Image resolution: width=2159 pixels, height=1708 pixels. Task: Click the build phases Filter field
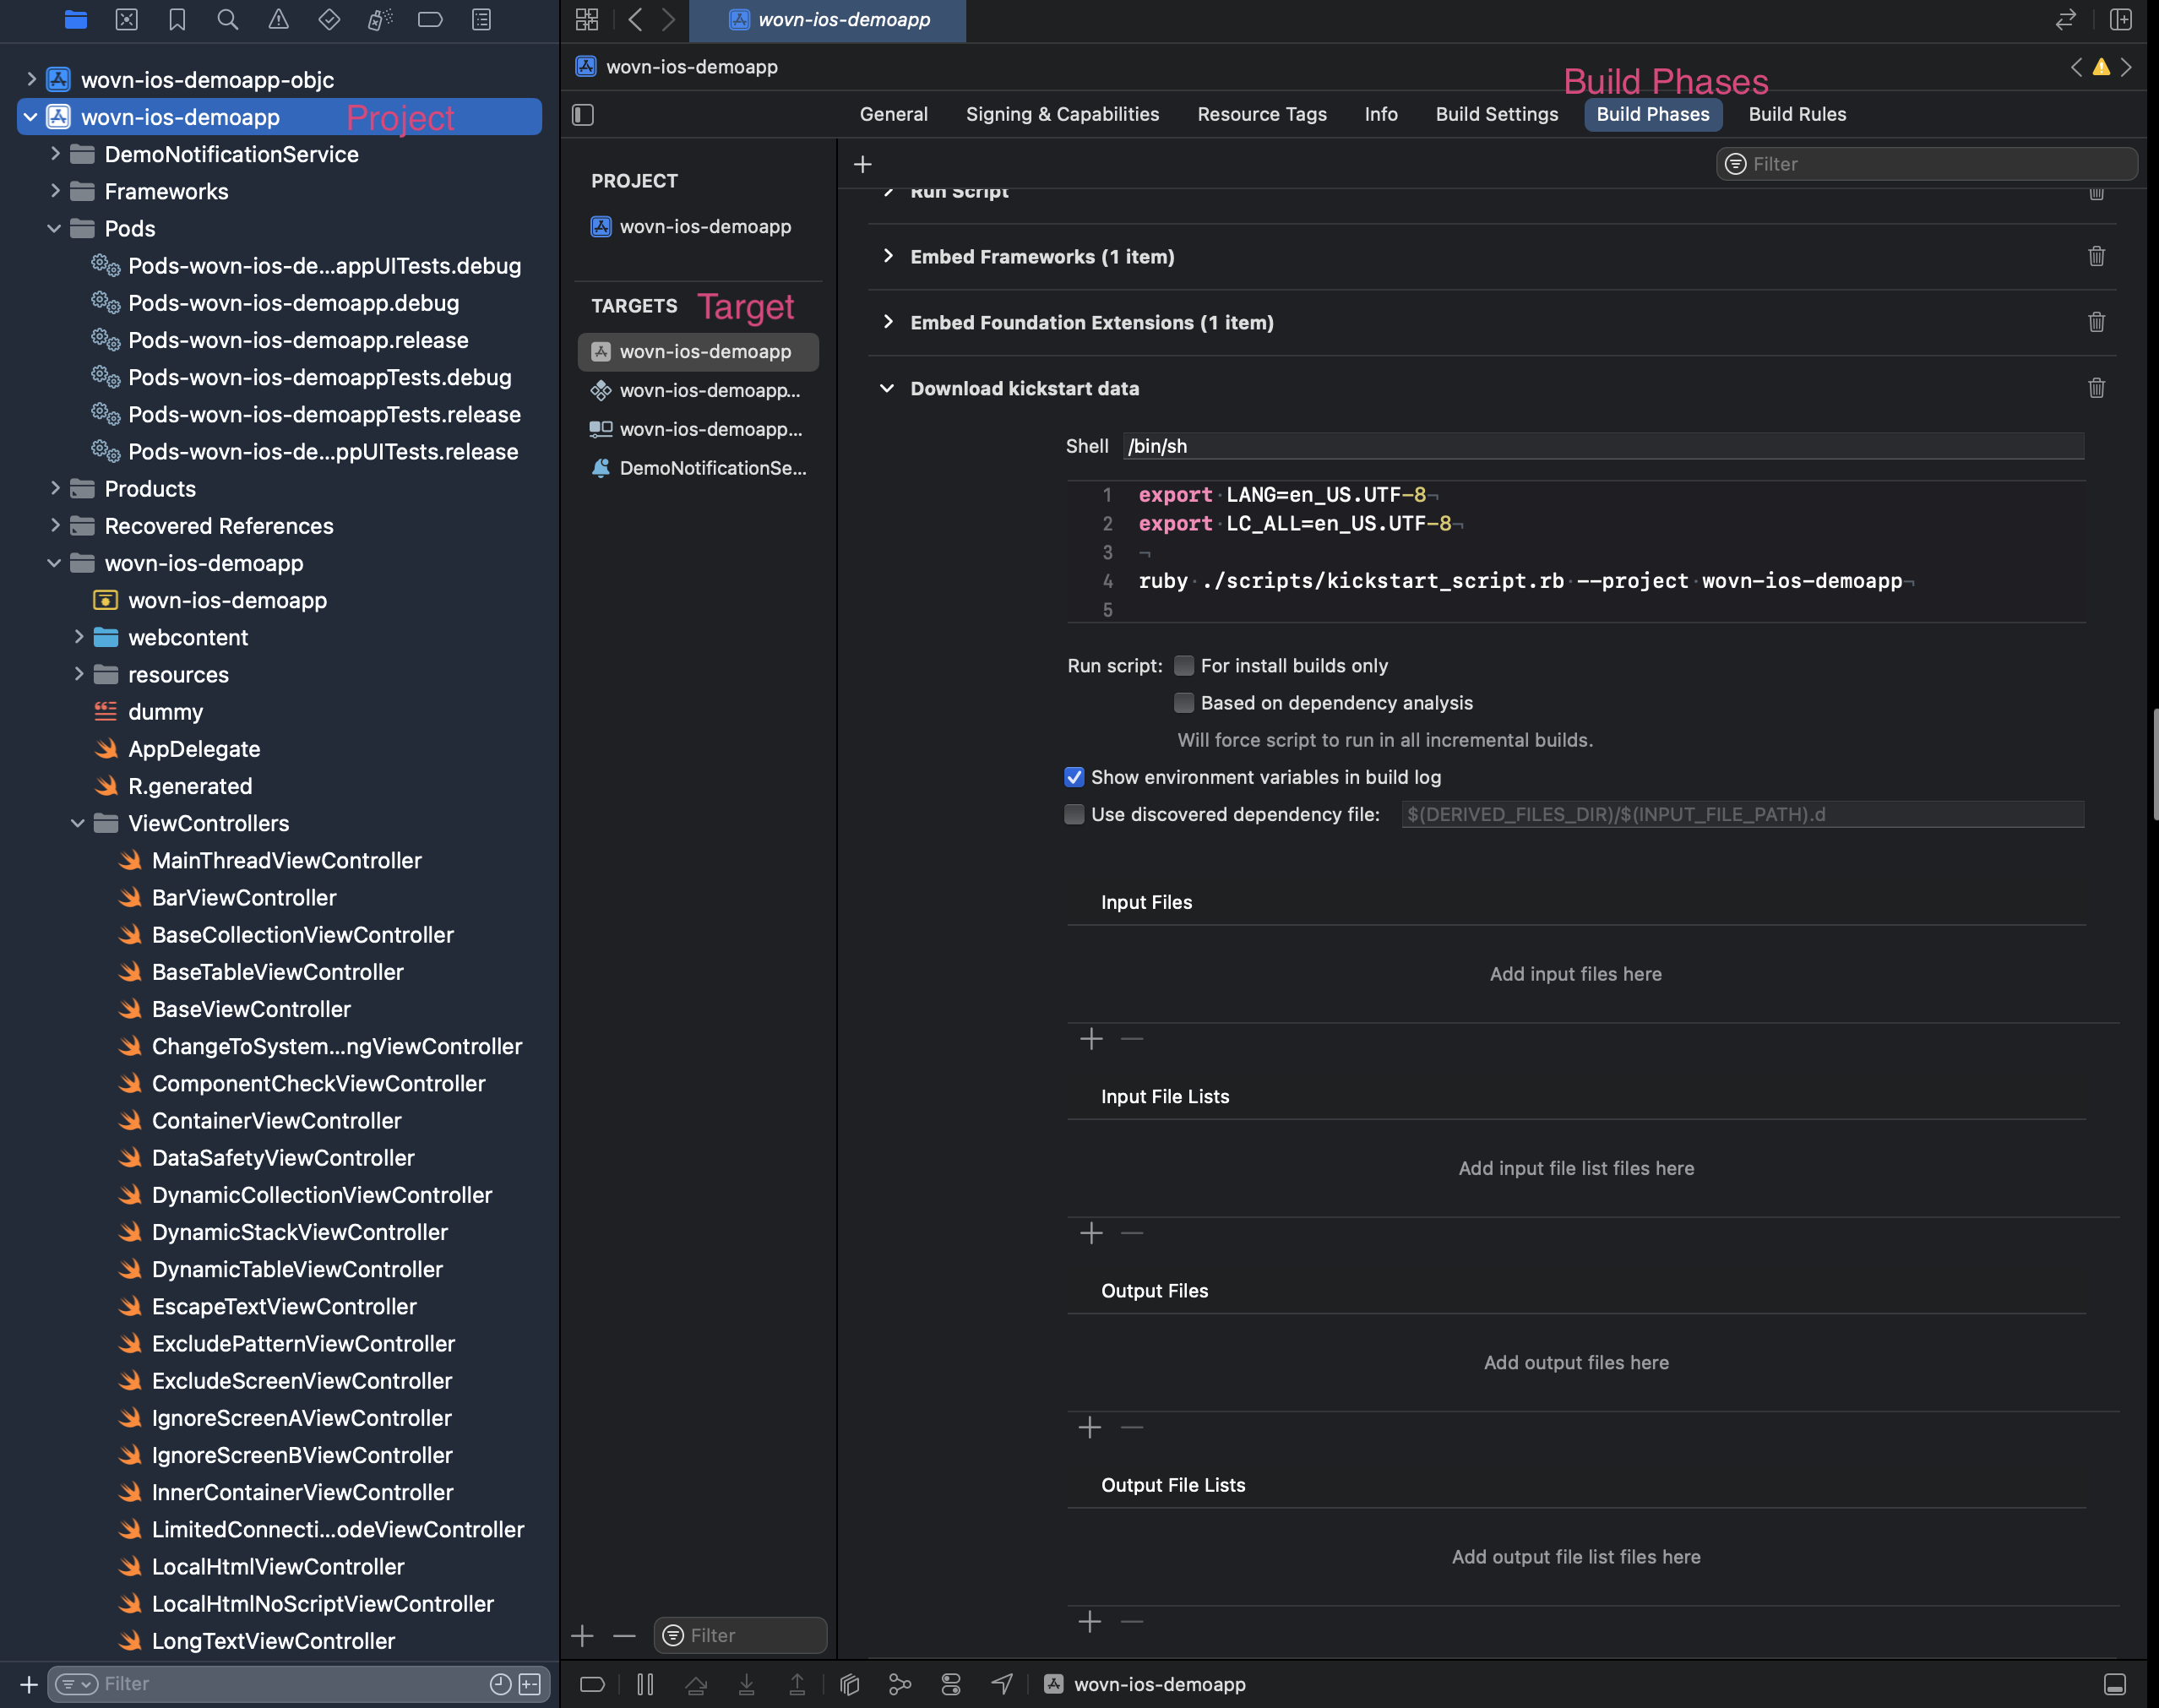(x=1926, y=164)
